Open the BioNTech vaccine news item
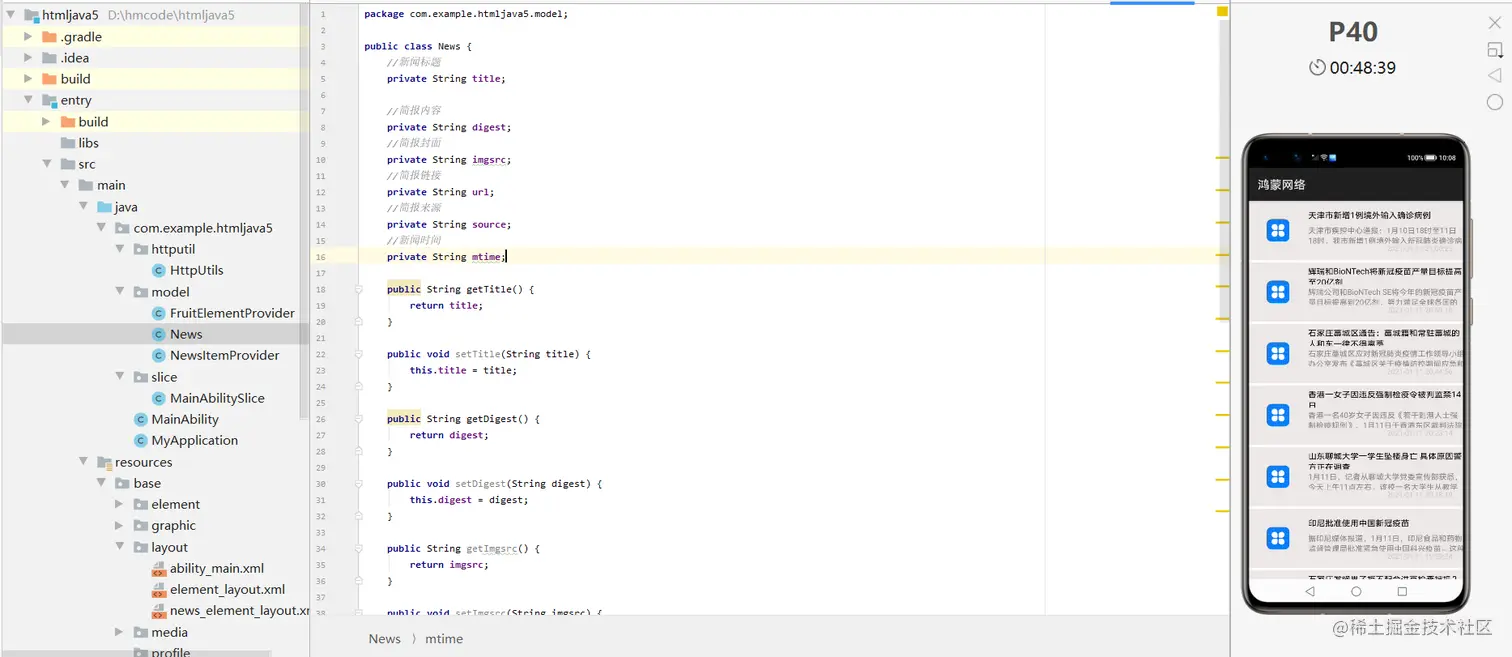This screenshot has width=1512, height=657. (x=1356, y=292)
